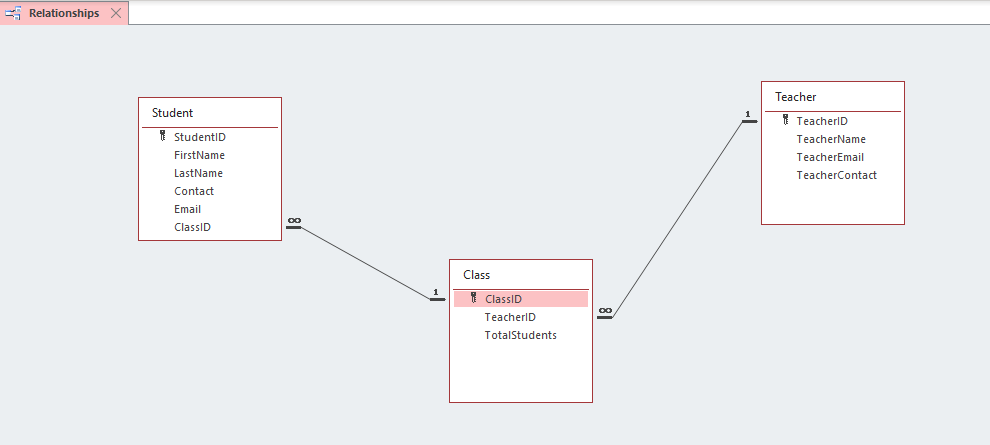Select the Student–Class relationship line
This screenshot has width=990, height=445.
tap(366, 263)
